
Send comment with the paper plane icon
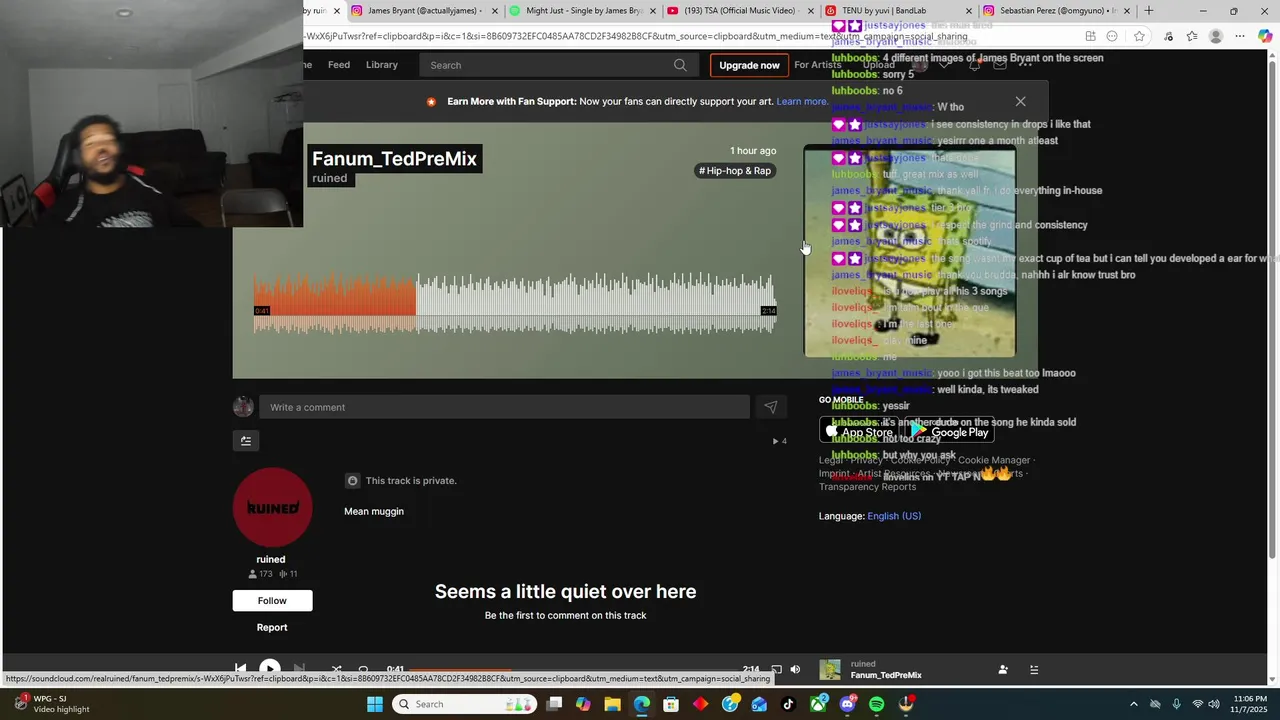point(770,407)
